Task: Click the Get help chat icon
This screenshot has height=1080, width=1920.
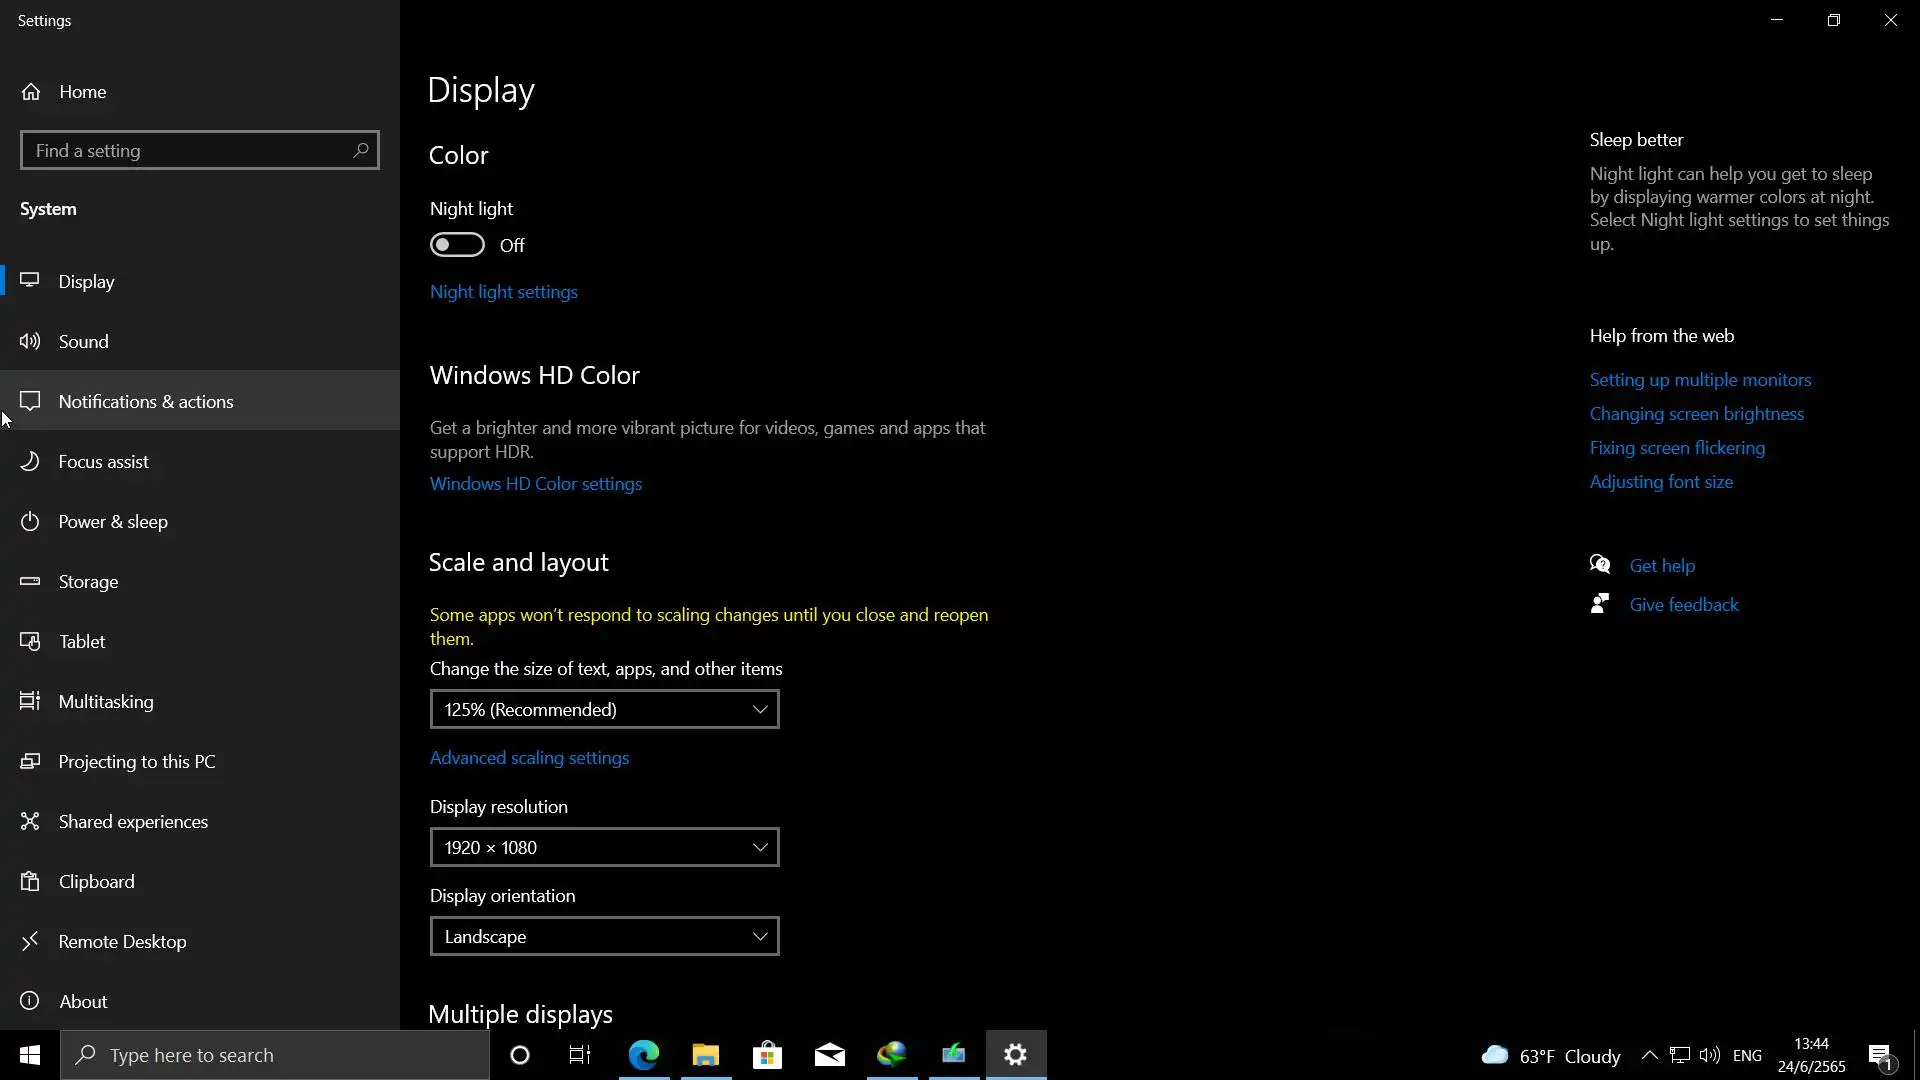Action: point(1600,565)
